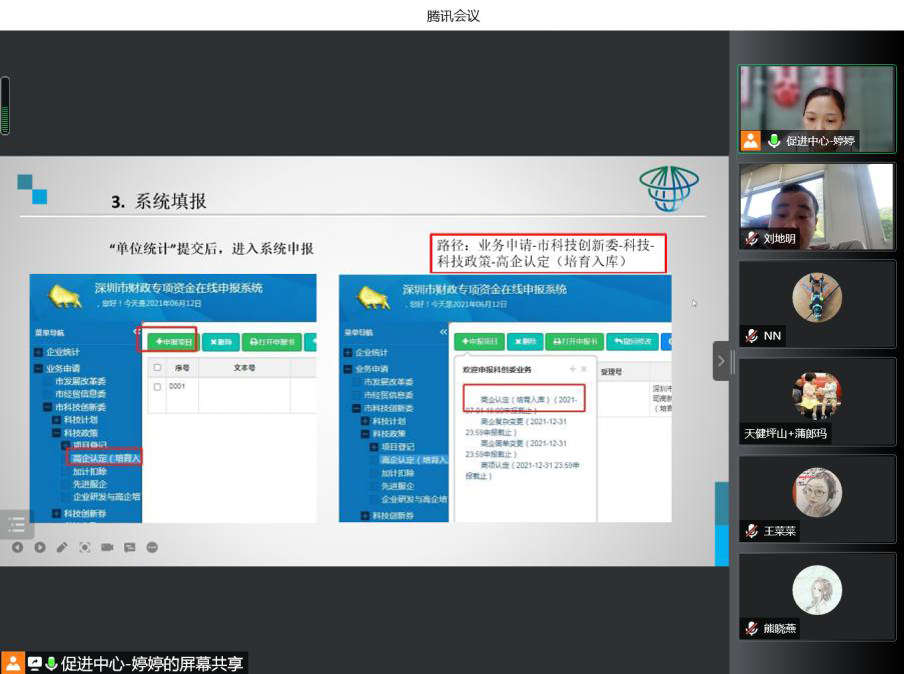The width and height of the screenshot is (904, 674).
Task: Click the muted microphone icon beside NN
Action: tap(751, 336)
